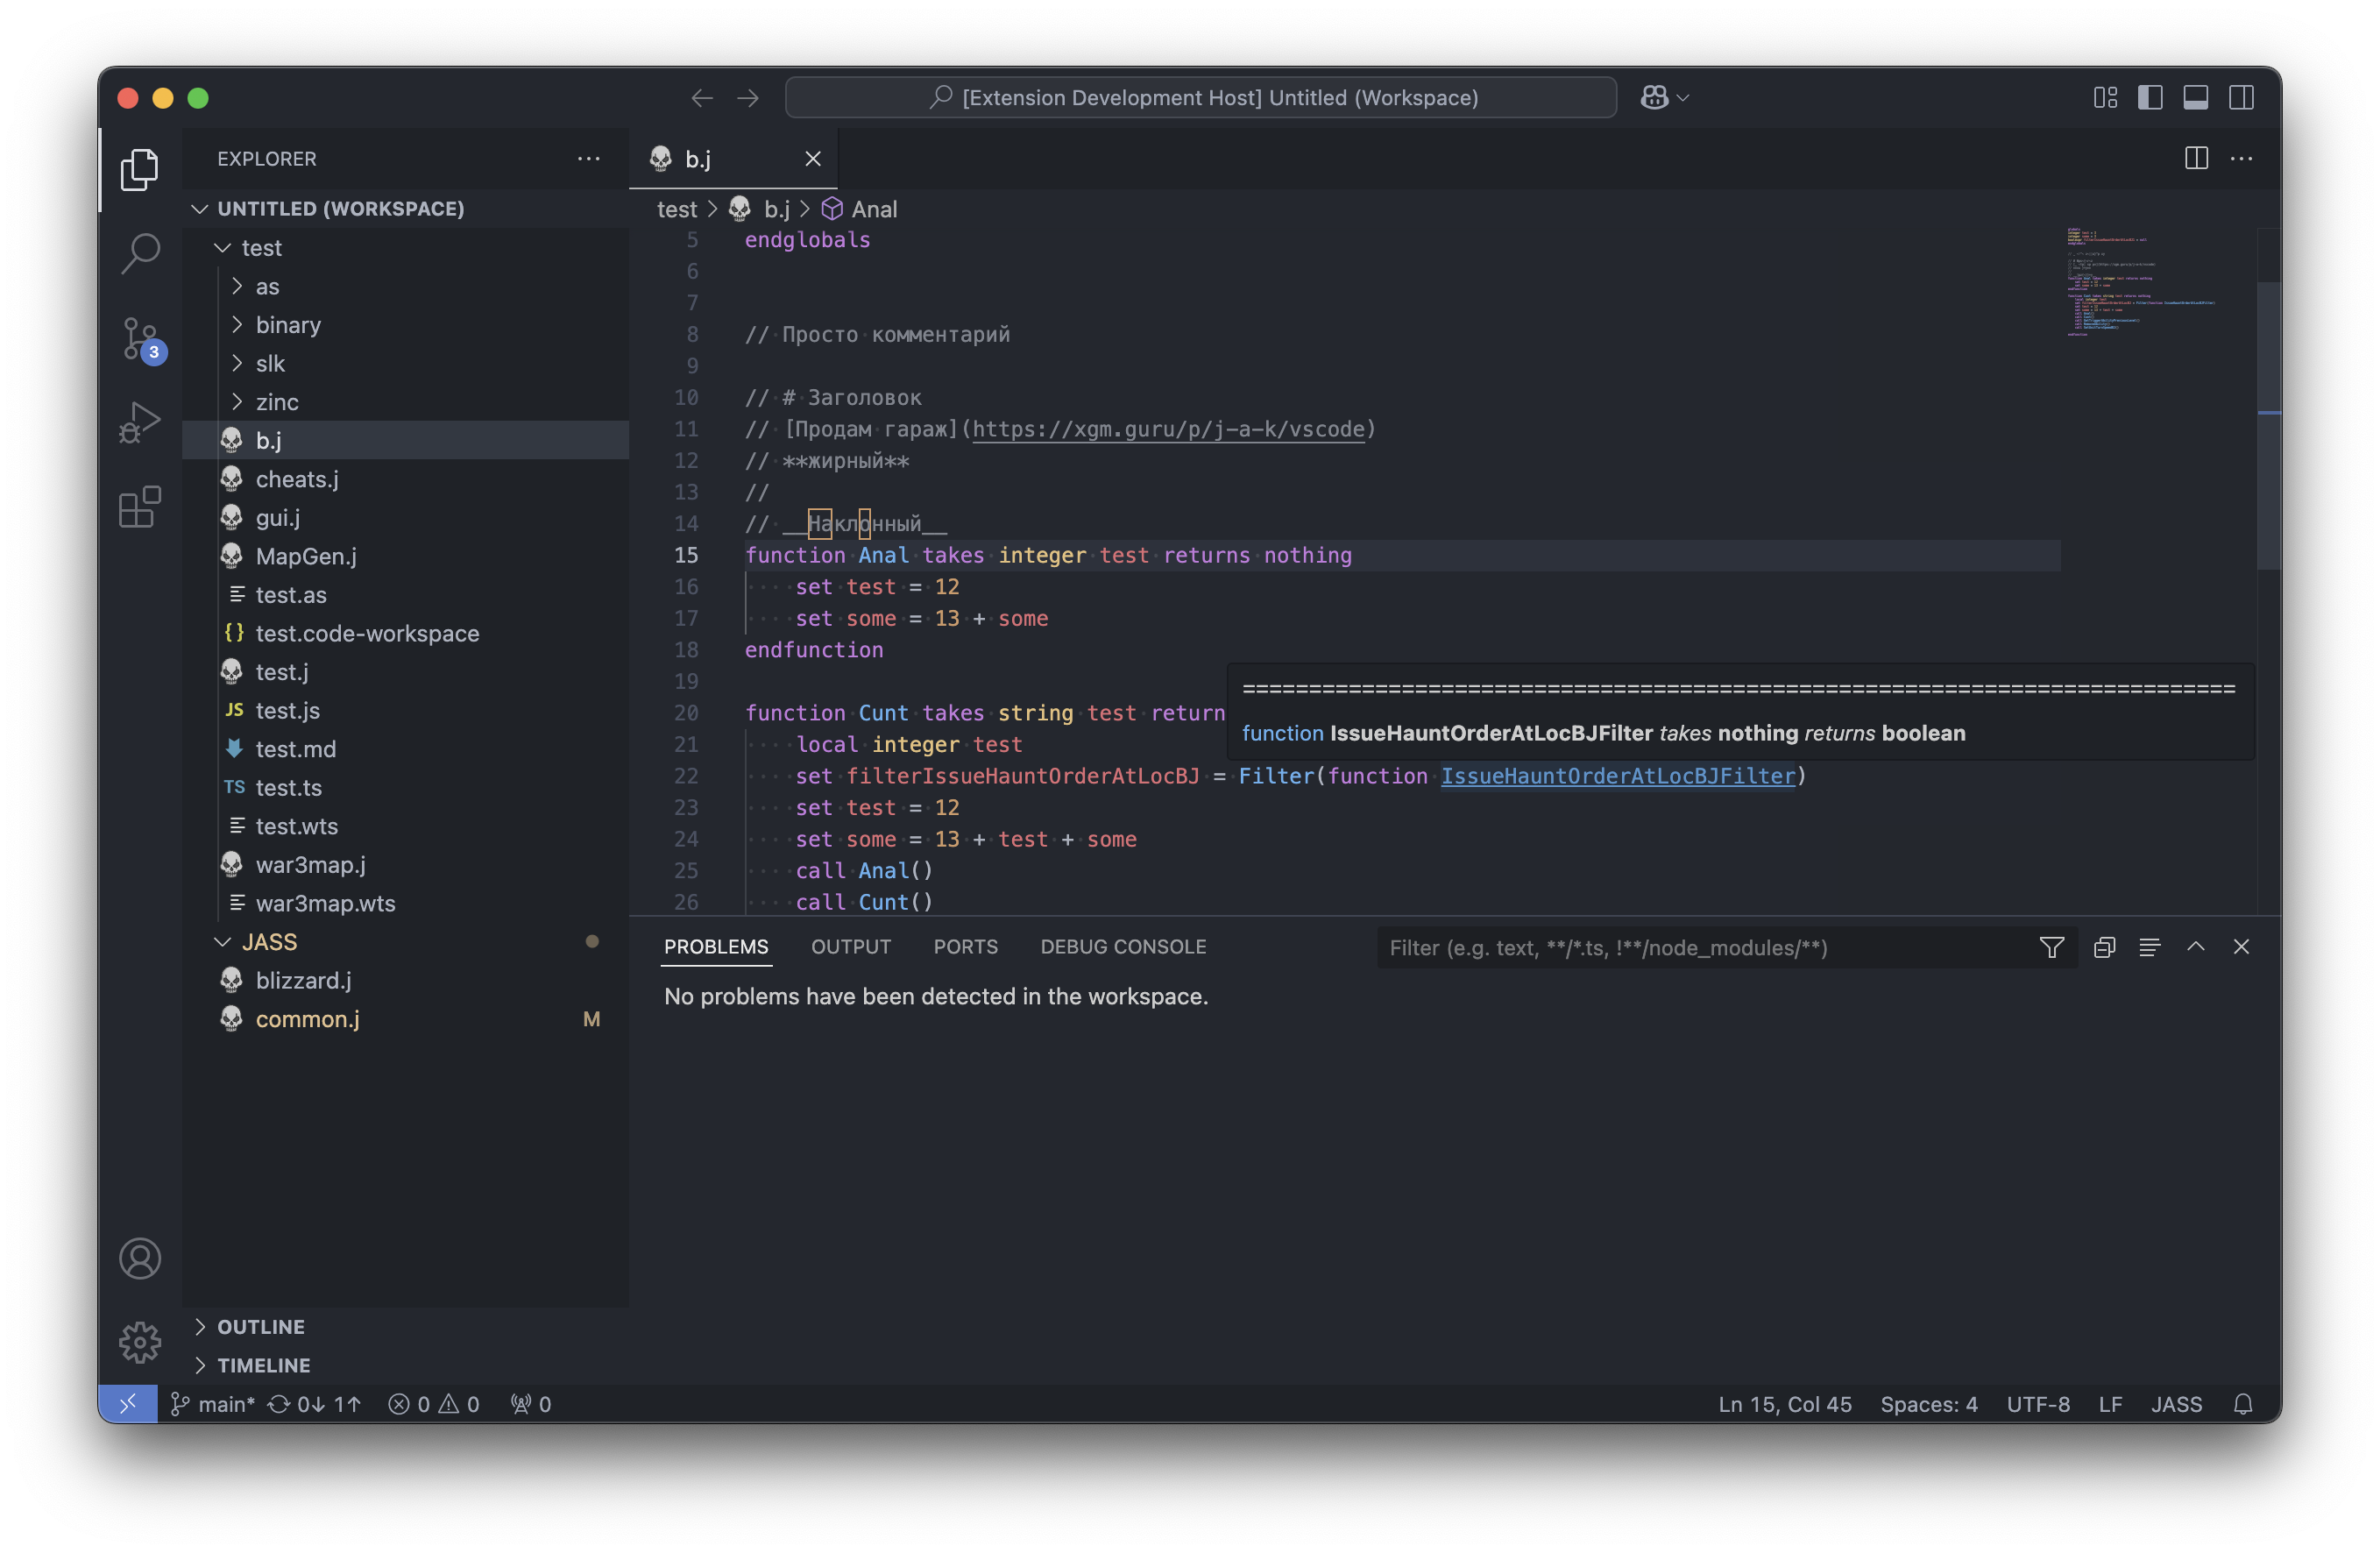Toggle the primary side bar visibility
The height and width of the screenshot is (1553, 2380).
pyautogui.click(x=2150, y=97)
